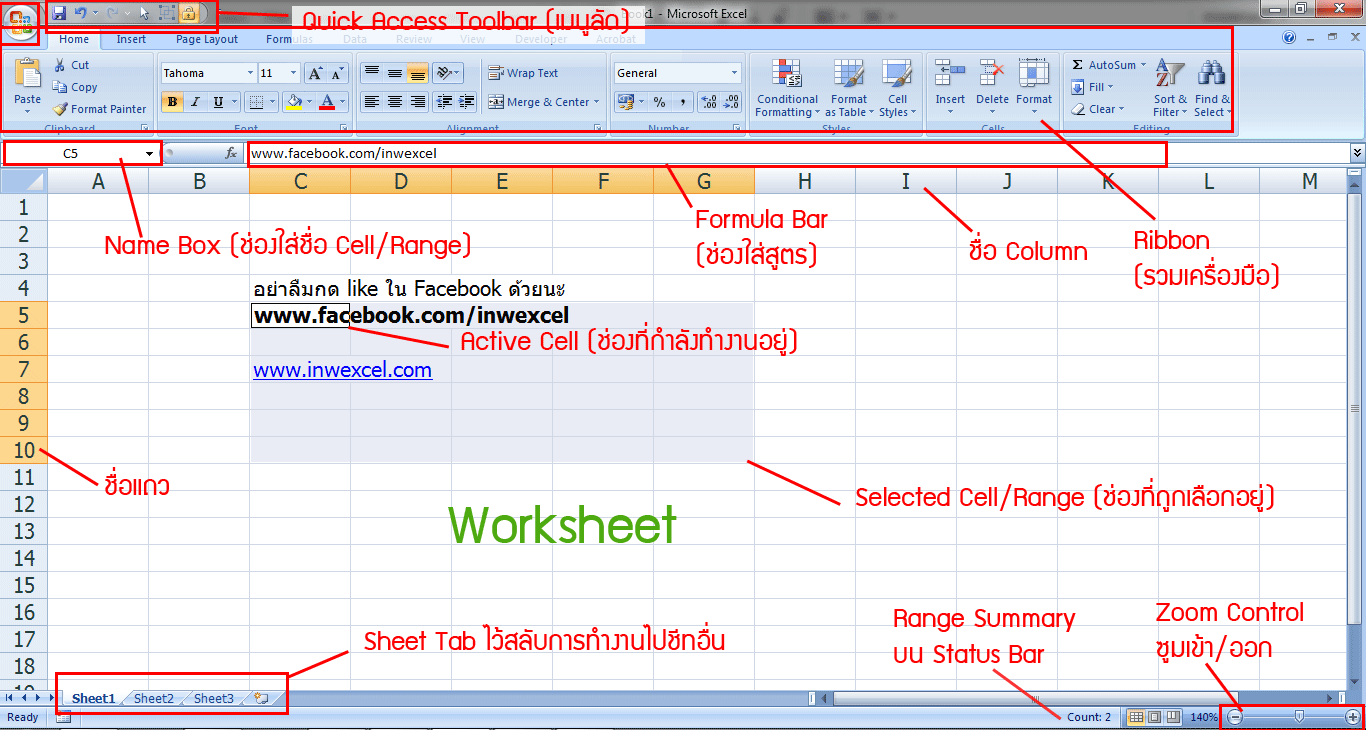Click the Redo arrow in Quick Access Toolbar
The height and width of the screenshot is (730, 1366).
tap(112, 13)
